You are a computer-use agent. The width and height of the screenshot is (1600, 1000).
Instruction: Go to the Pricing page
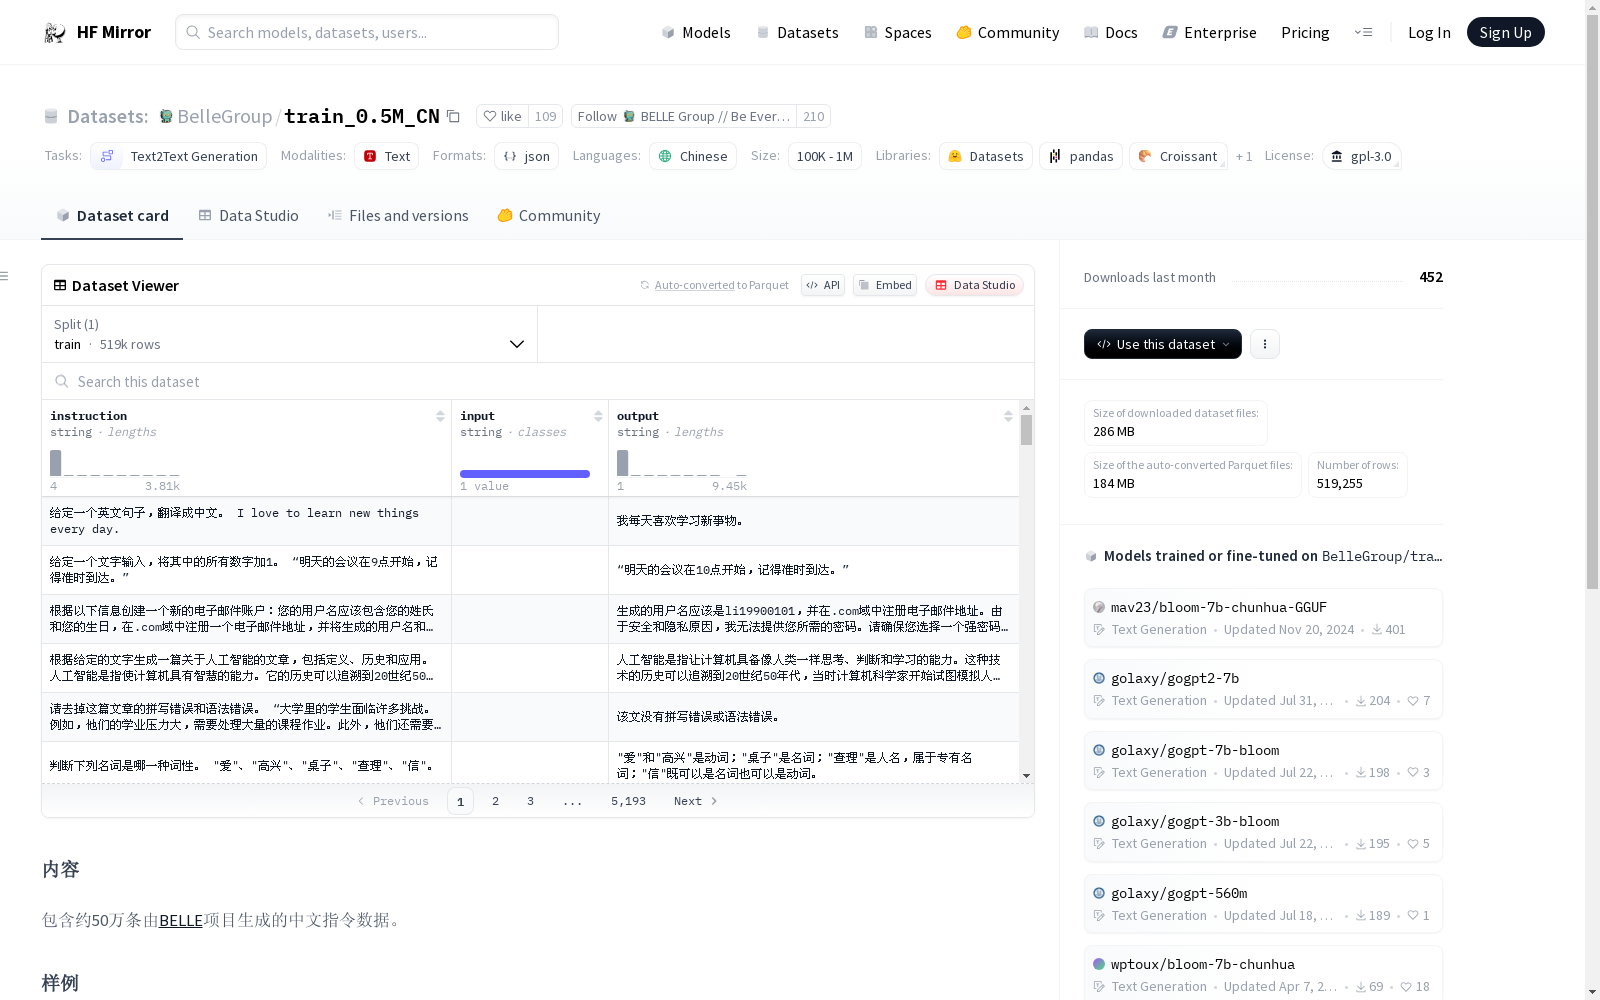[1305, 32]
